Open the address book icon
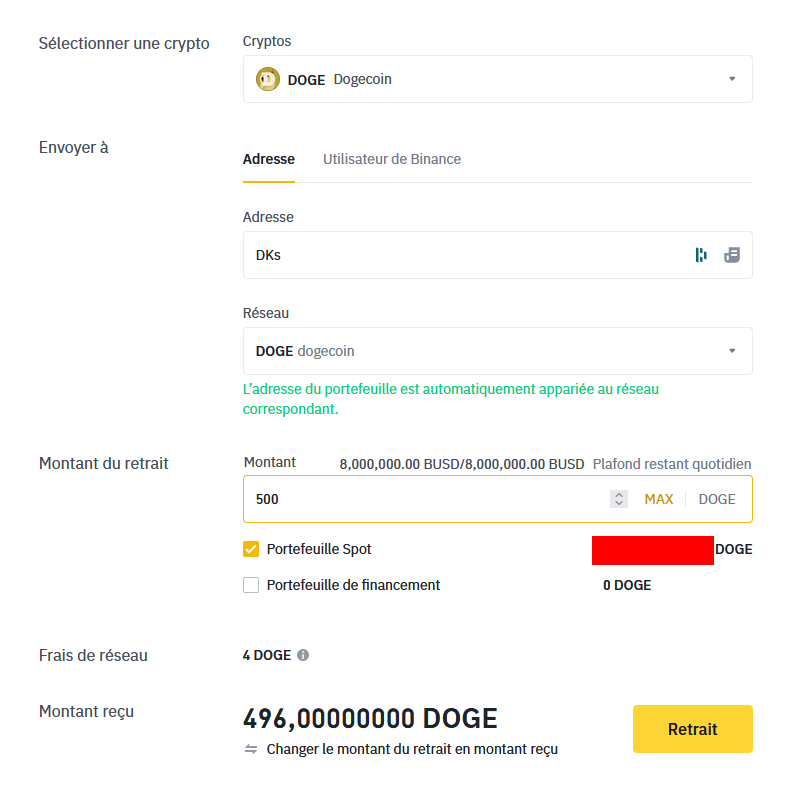The image size is (808, 803). [x=732, y=255]
